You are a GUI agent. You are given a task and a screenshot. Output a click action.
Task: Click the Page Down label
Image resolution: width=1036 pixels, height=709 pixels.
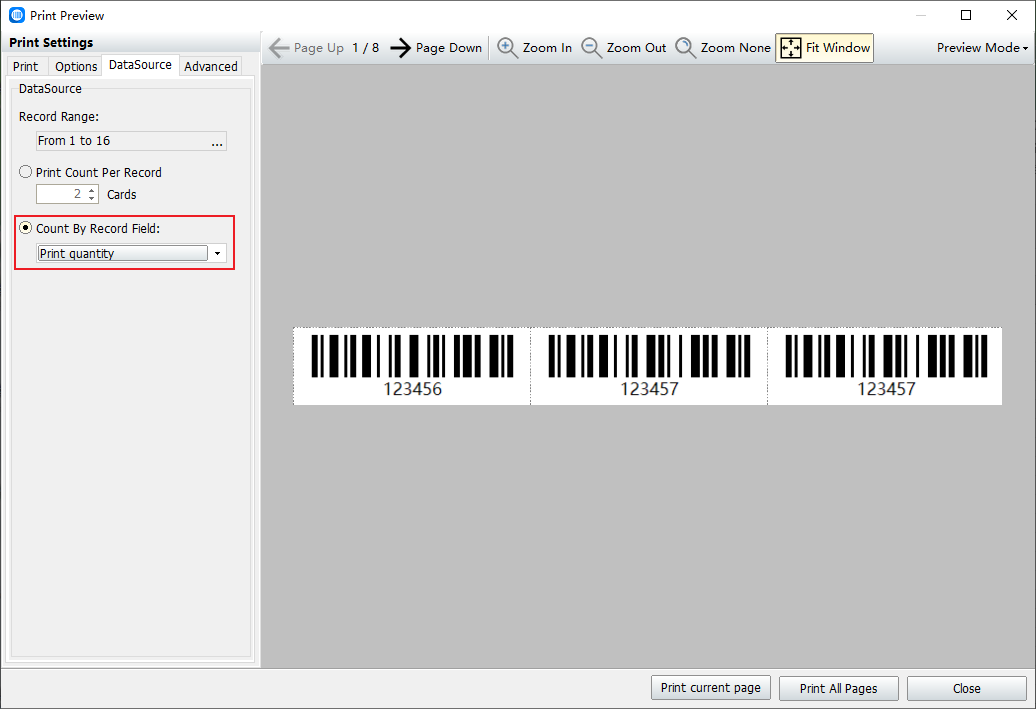(449, 48)
